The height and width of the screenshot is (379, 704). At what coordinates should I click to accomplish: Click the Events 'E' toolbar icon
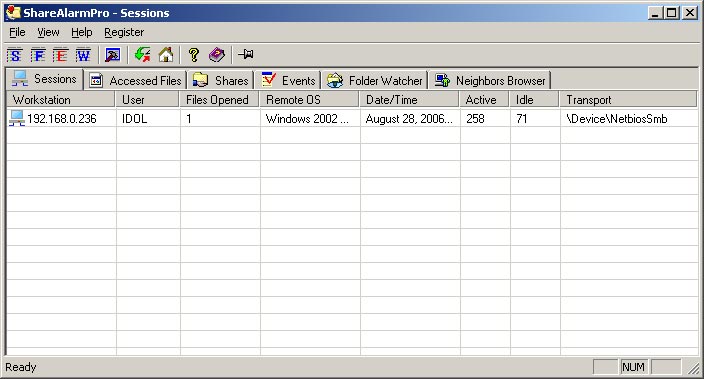pos(60,55)
